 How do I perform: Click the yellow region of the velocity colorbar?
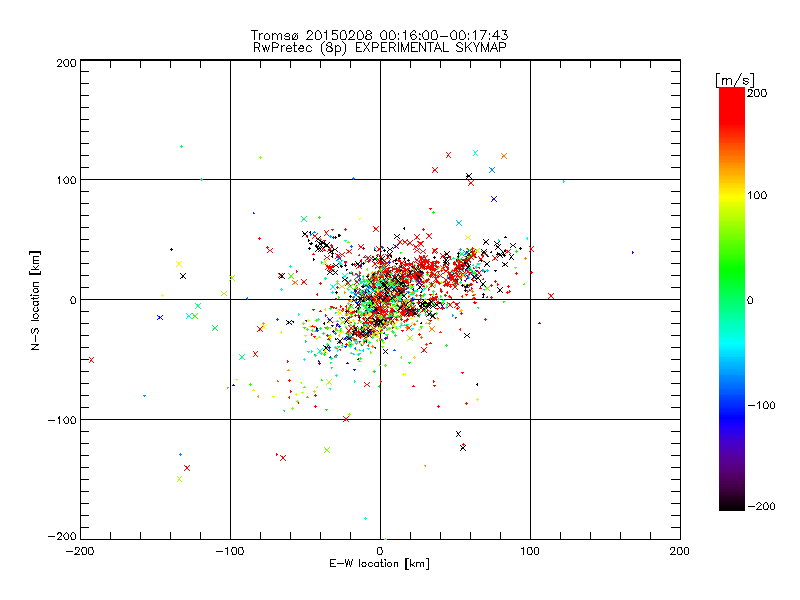click(x=732, y=196)
